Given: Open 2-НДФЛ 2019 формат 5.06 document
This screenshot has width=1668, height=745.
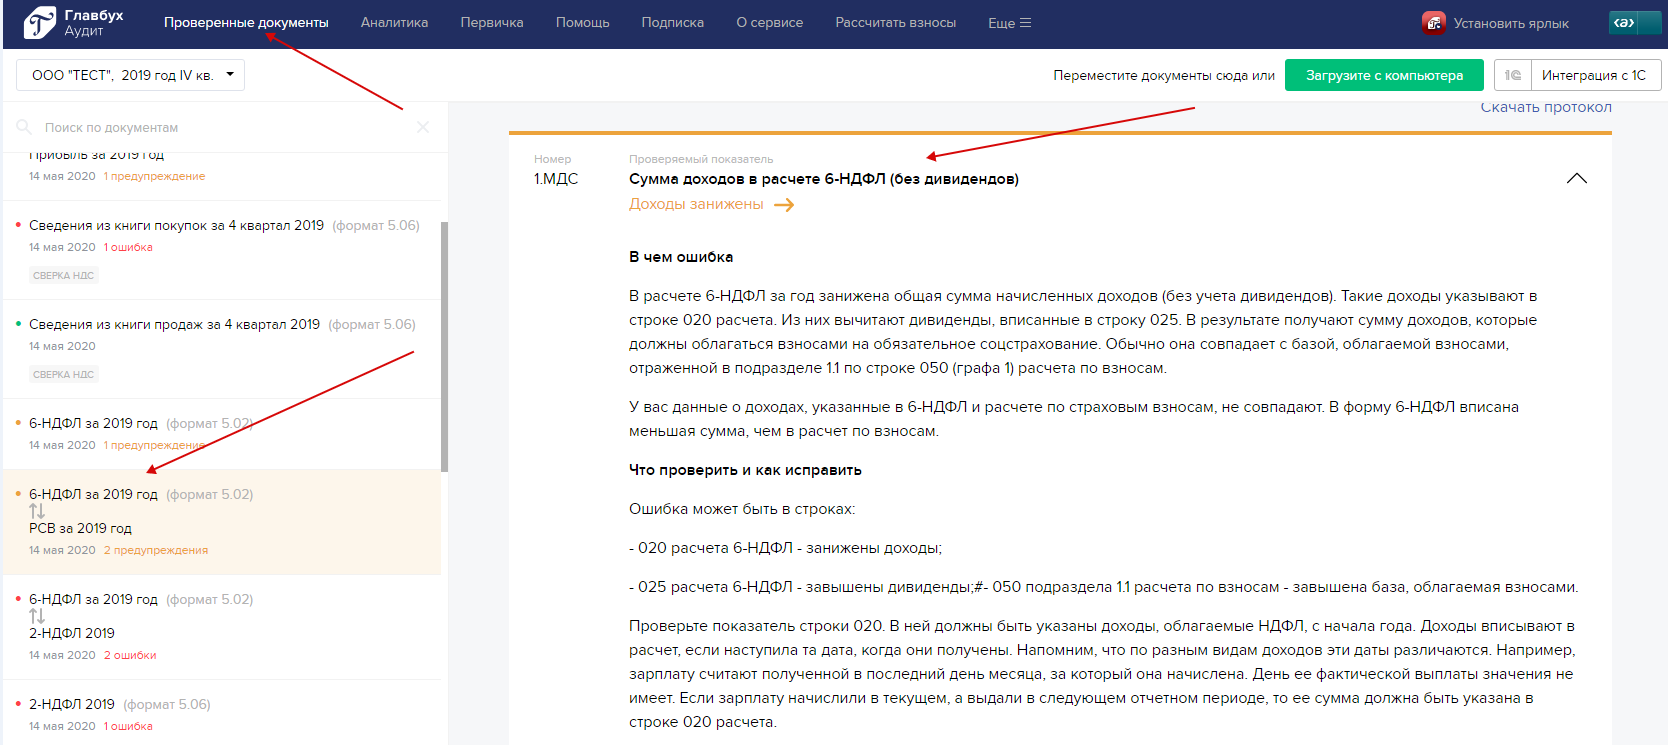Looking at the screenshot, I should tap(222, 714).
